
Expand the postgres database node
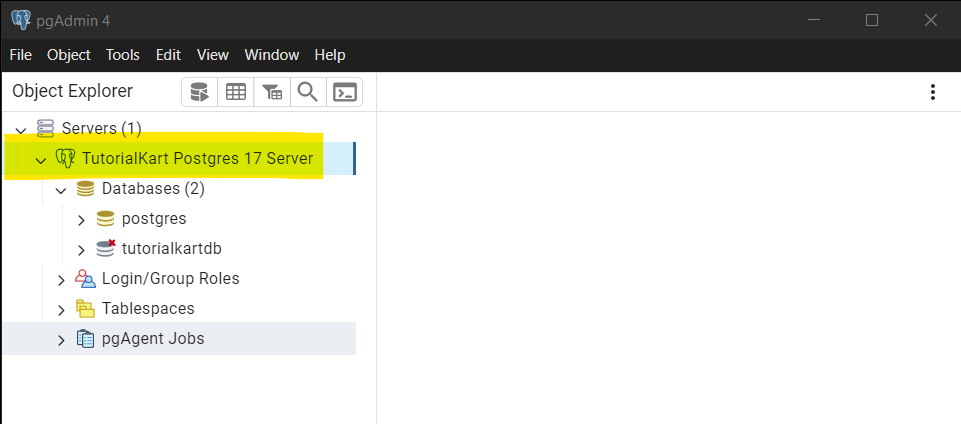pyautogui.click(x=81, y=220)
